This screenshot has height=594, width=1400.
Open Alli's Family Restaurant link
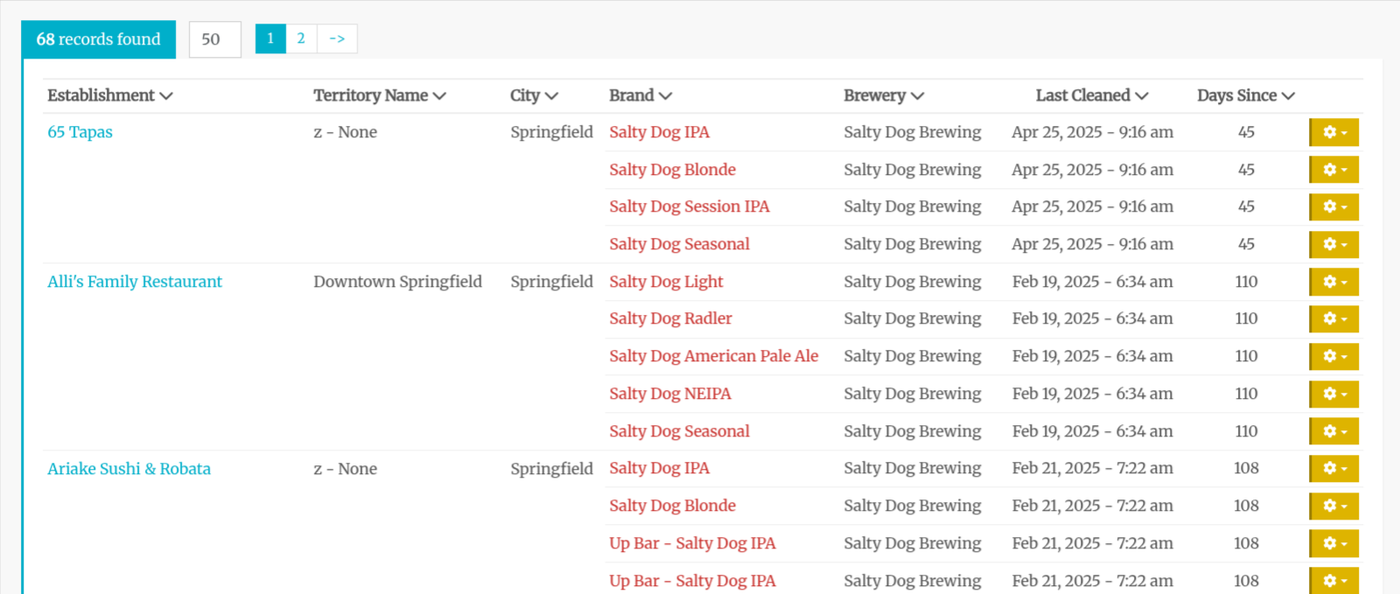click(135, 282)
